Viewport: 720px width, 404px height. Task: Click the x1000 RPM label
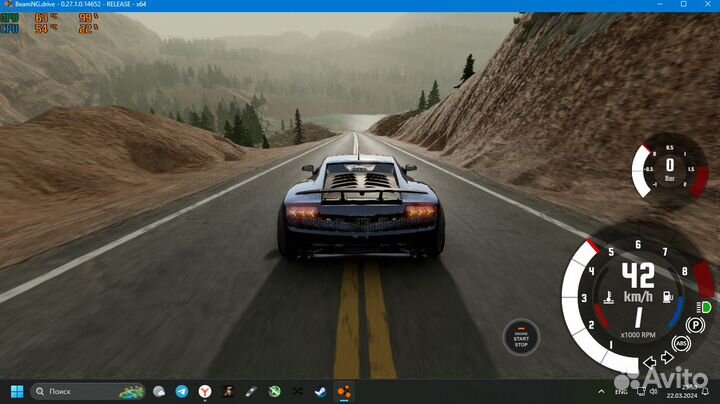[638, 335]
